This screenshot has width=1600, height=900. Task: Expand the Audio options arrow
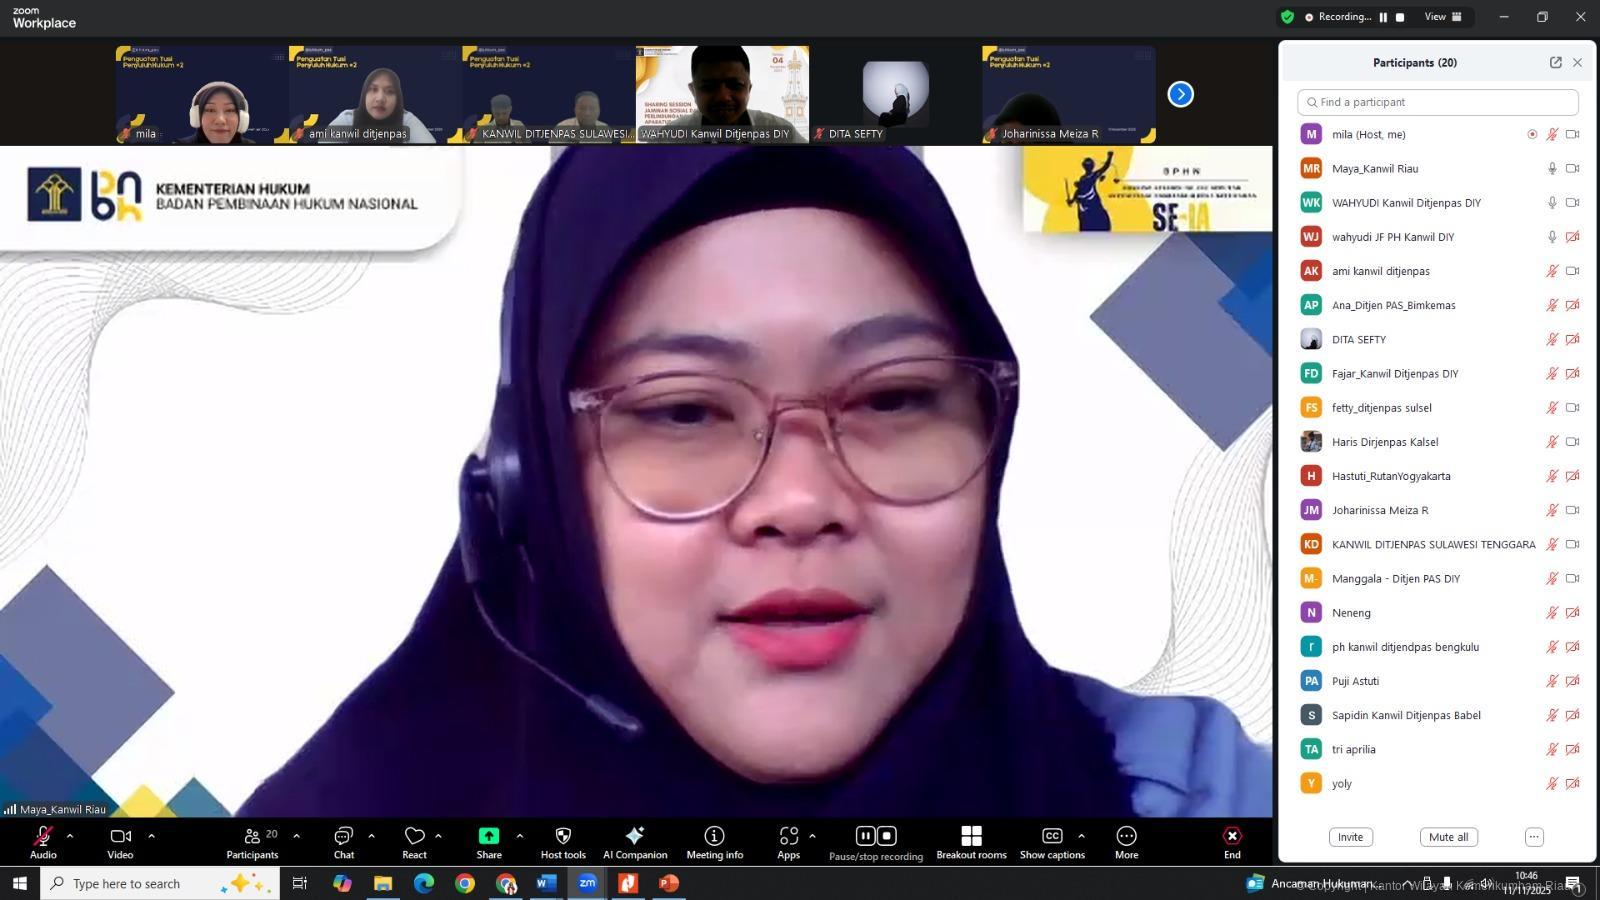pyautogui.click(x=70, y=835)
